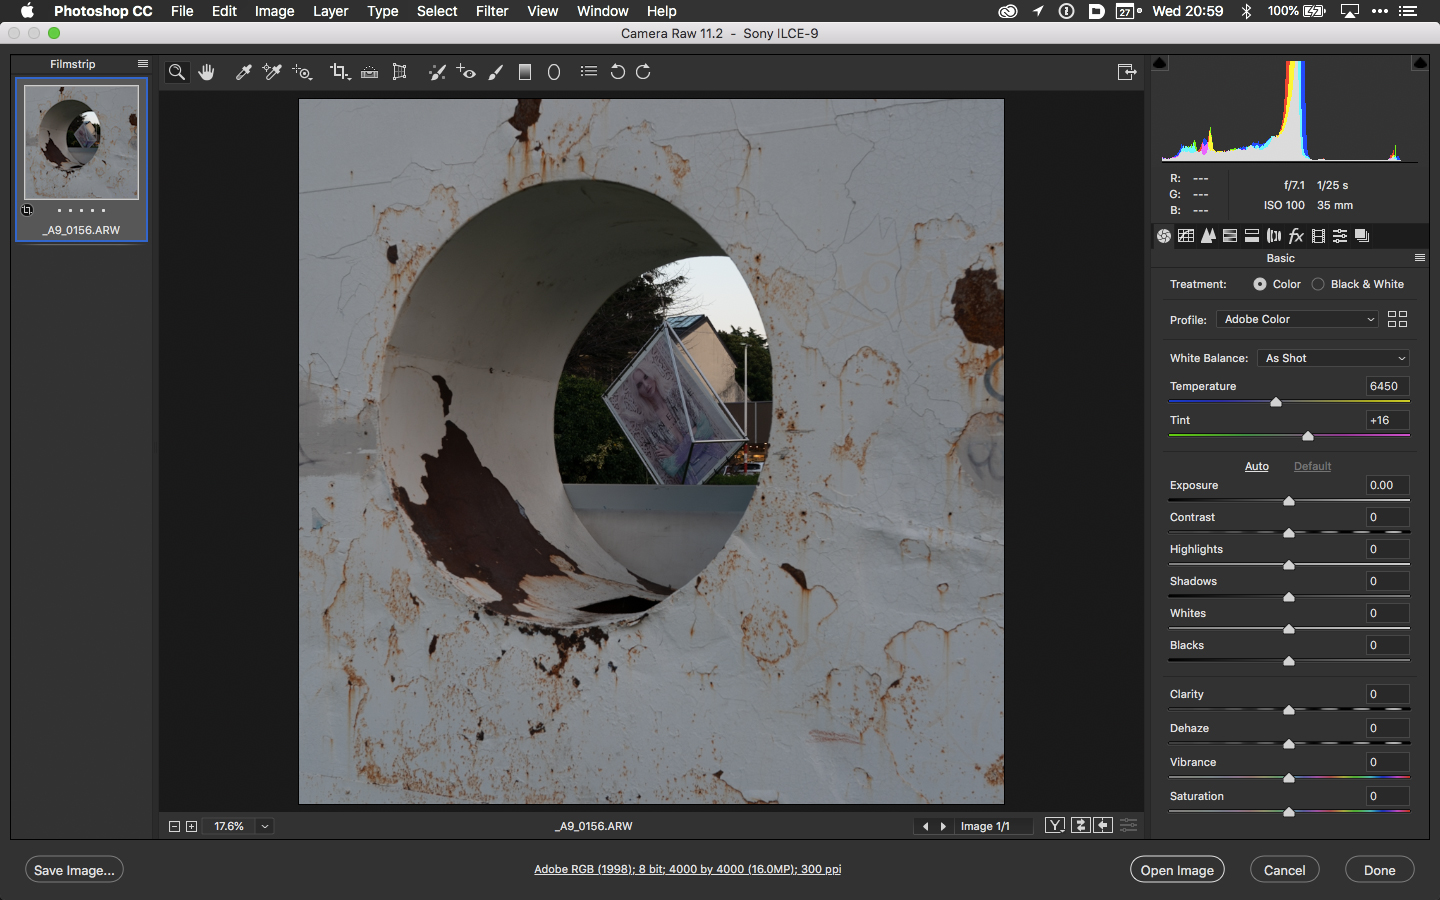The width and height of the screenshot is (1440, 900).
Task: Open the zoom level dropdown arrow
Action: coord(265,826)
